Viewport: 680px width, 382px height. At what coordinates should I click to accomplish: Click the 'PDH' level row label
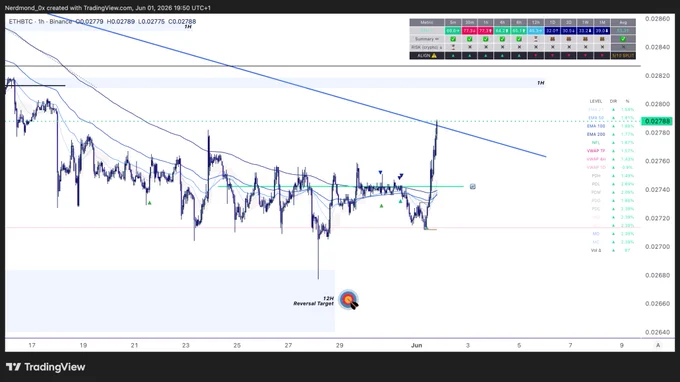point(596,176)
